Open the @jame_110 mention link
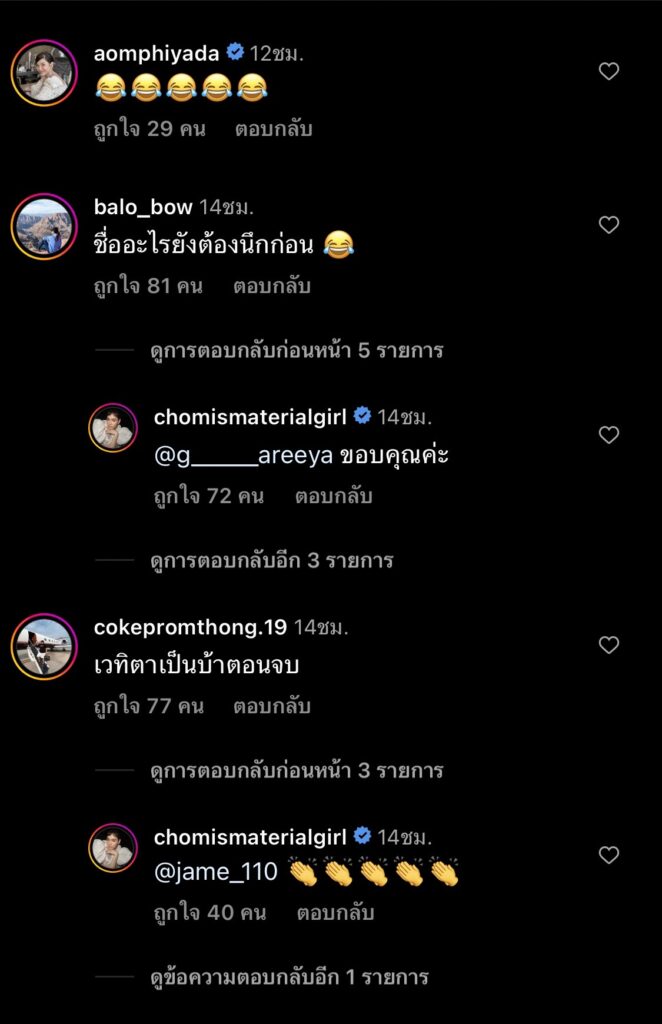This screenshot has height=1024, width=662. [x=215, y=872]
